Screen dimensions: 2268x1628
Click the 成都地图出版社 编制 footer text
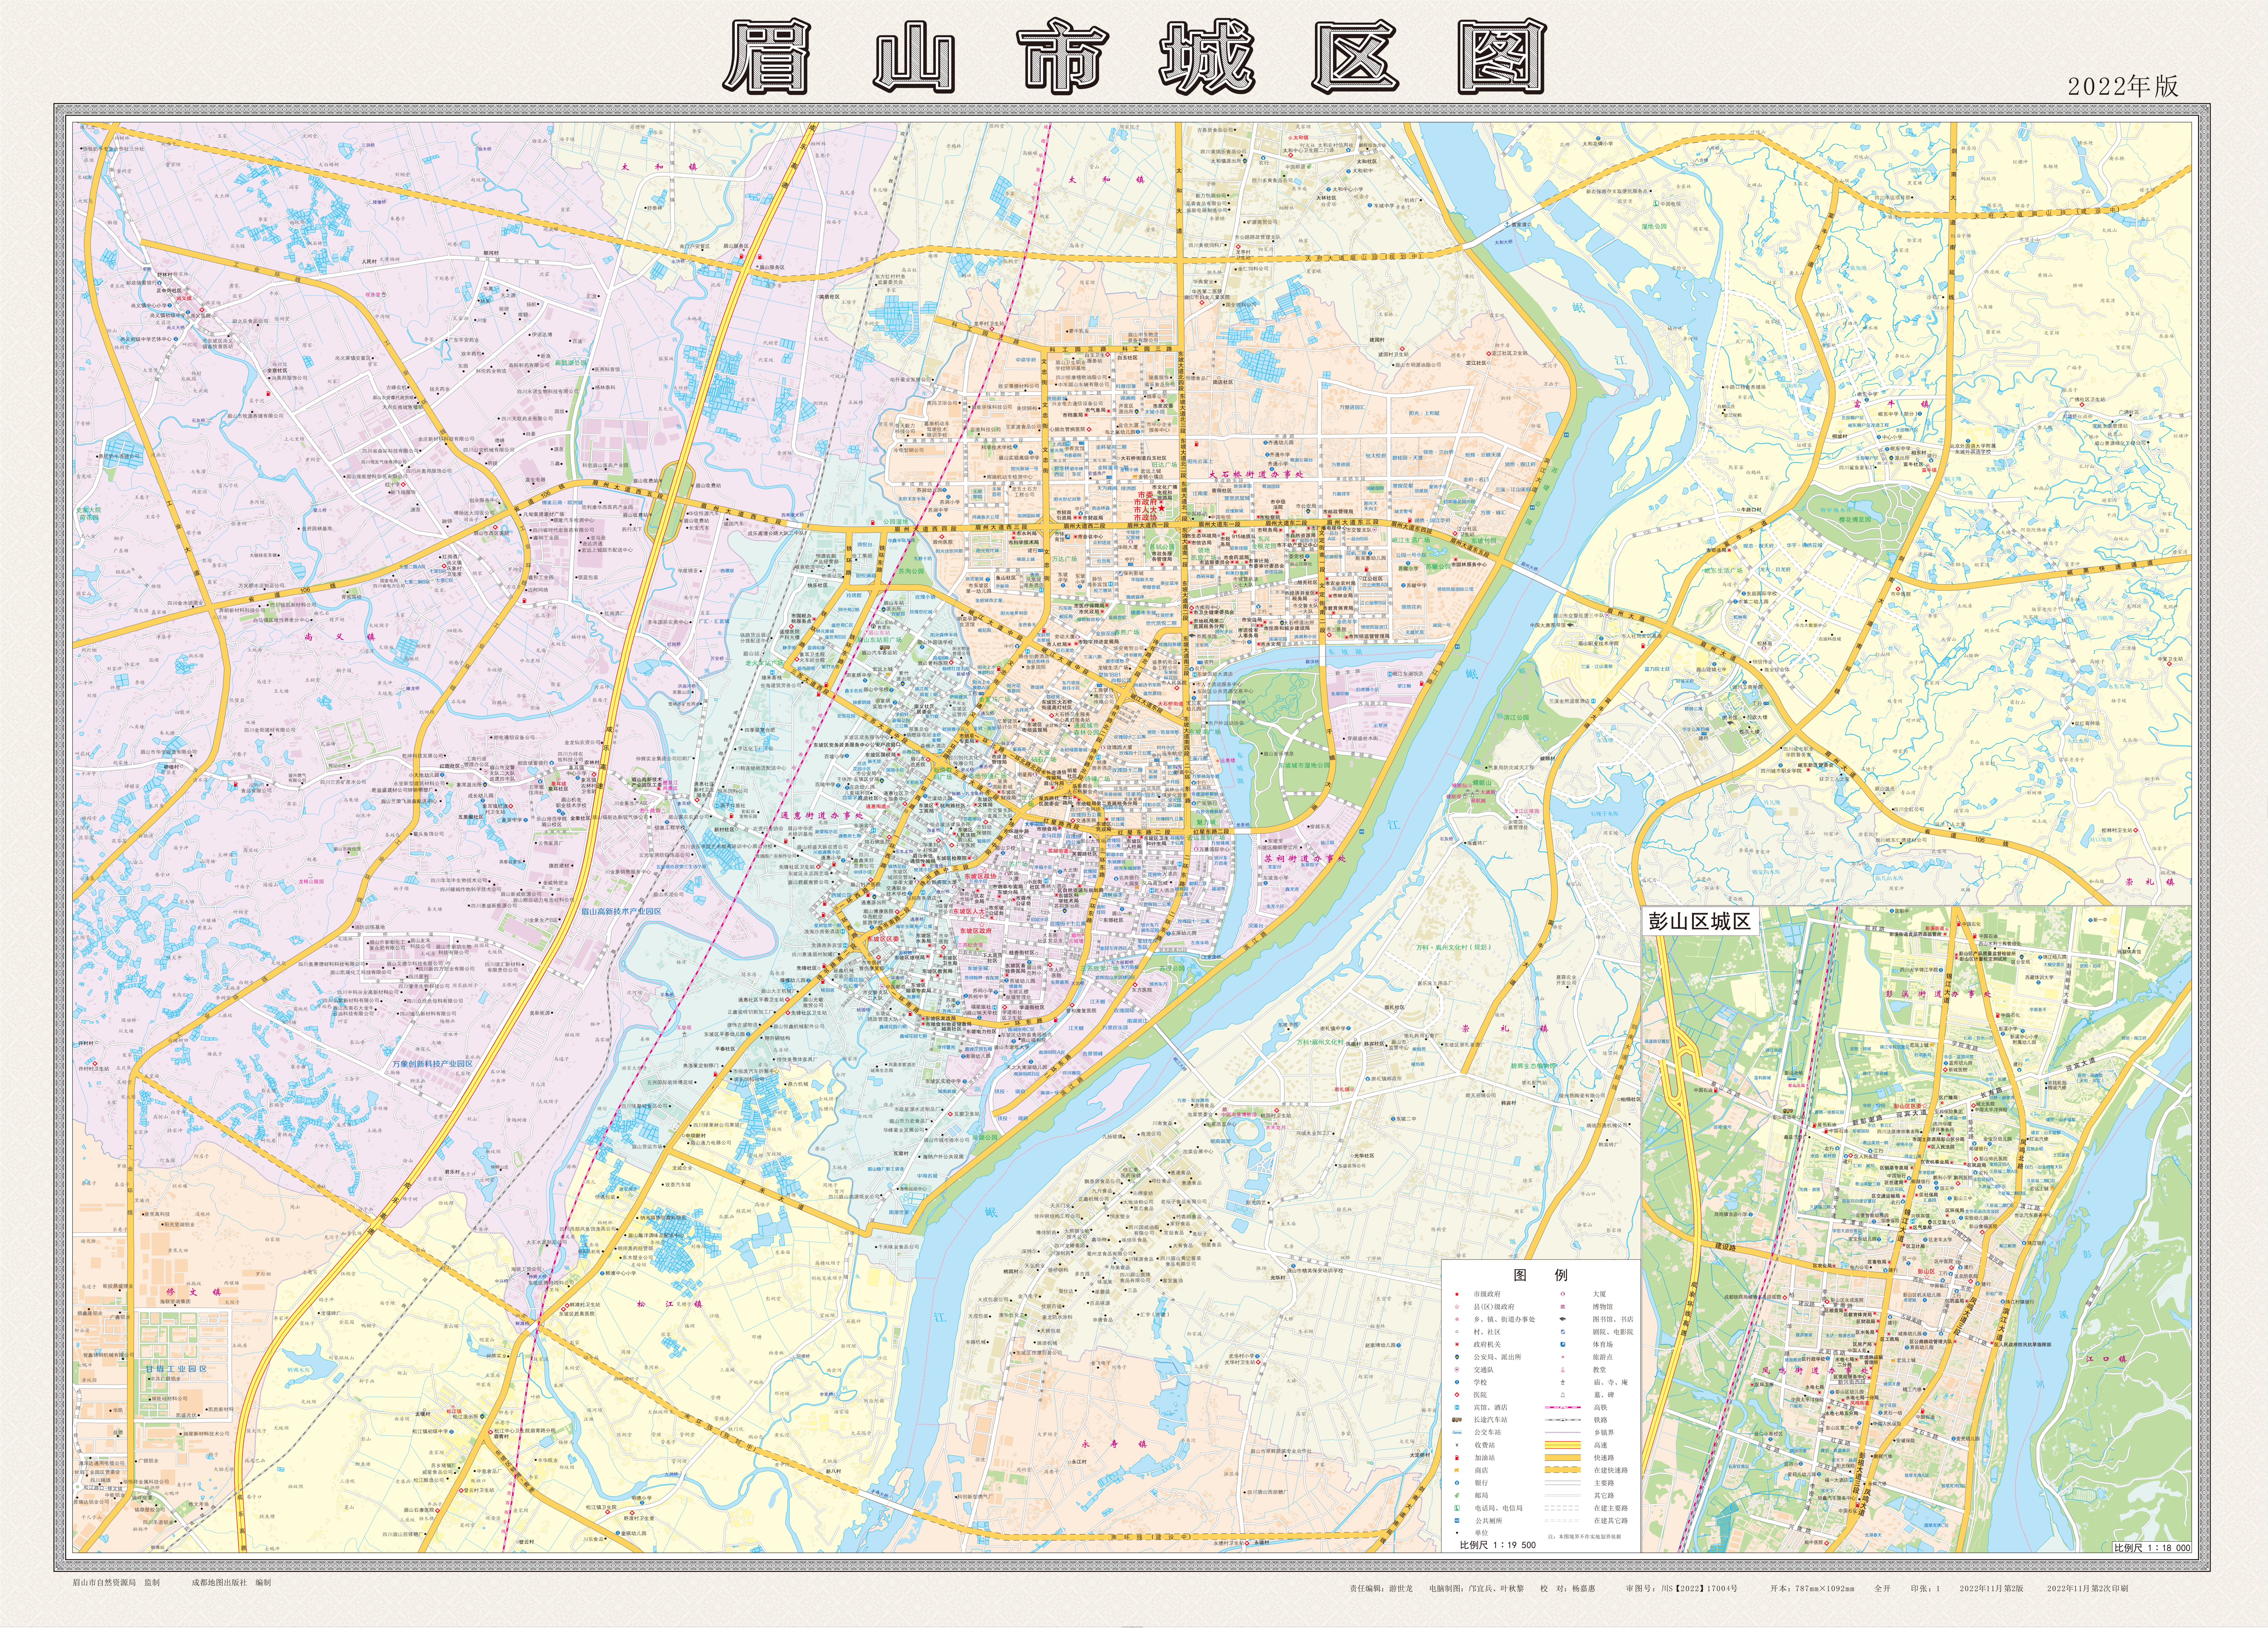pos(231,1583)
